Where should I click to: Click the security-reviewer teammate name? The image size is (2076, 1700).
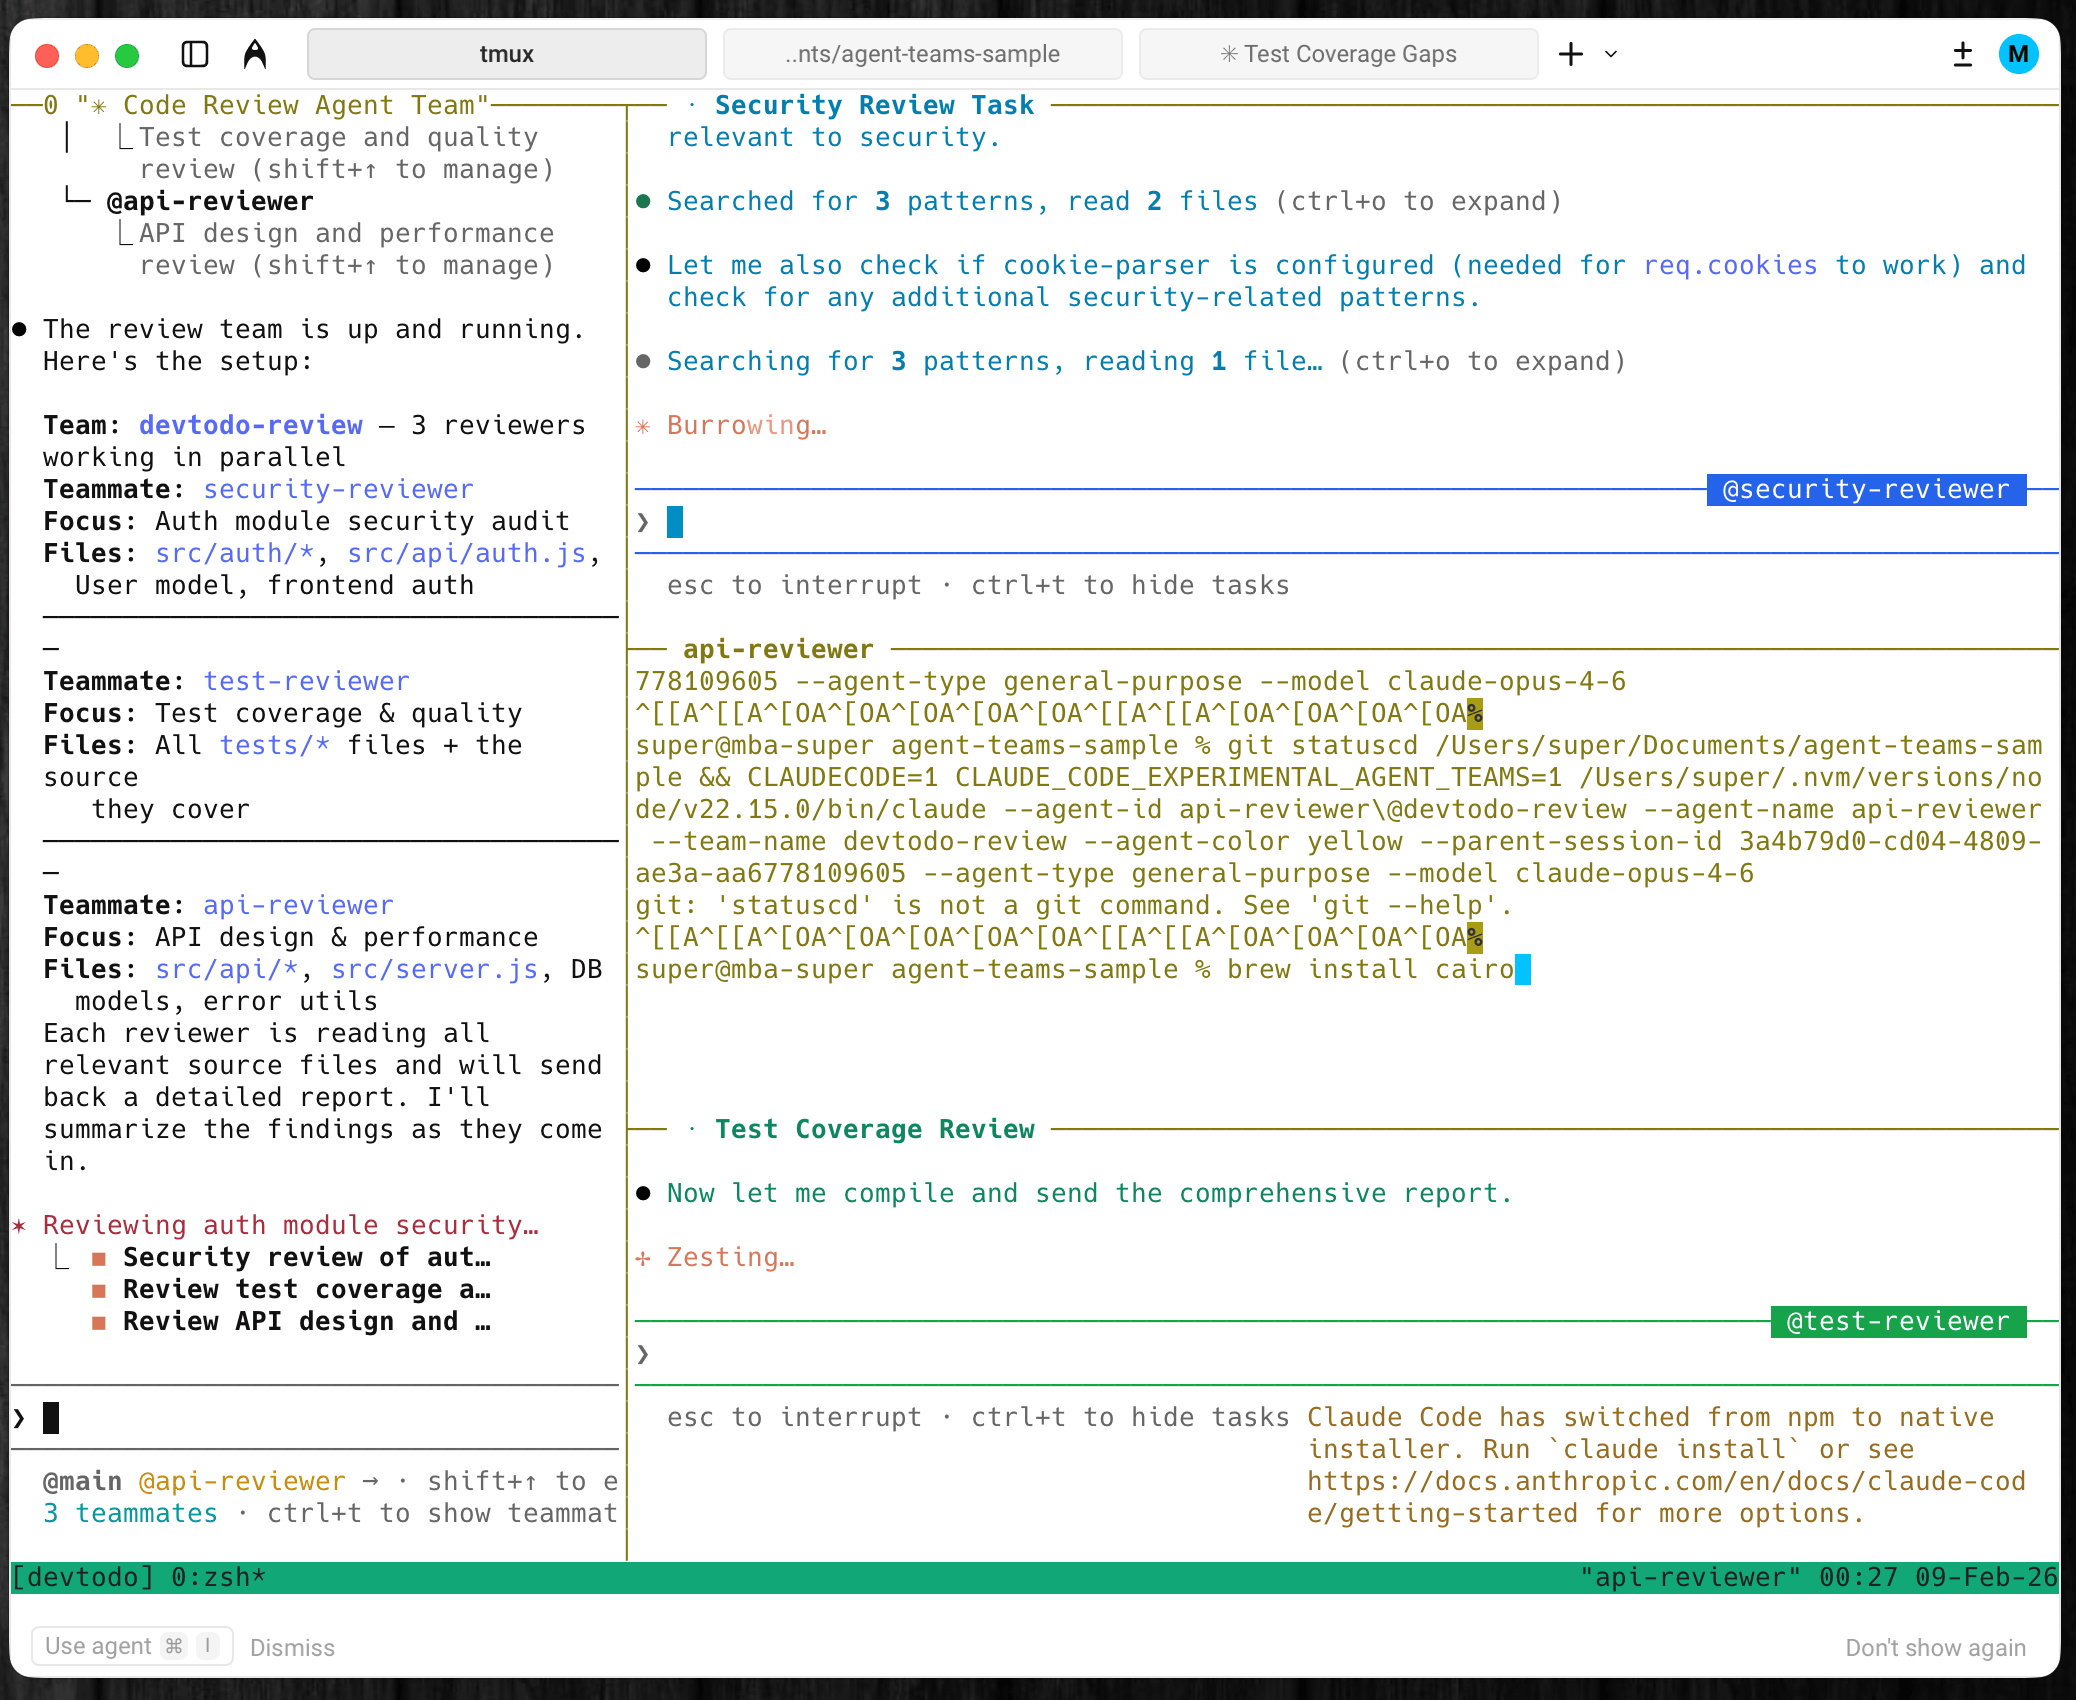[338, 489]
